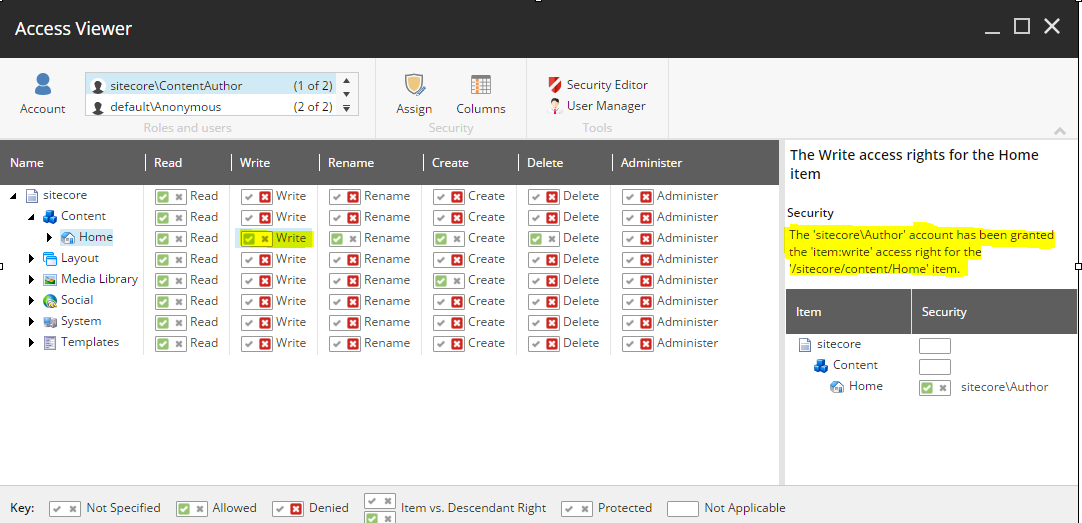Click the Social globe icon
Viewport: 1082px width, 523px height.
click(50, 301)
